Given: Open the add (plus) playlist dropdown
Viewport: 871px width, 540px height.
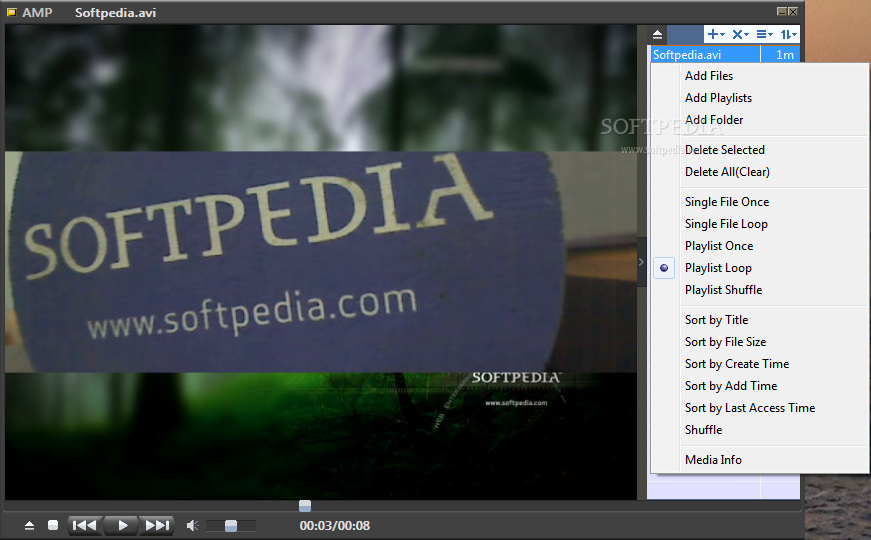Looking at the screenshot, I should tap(715, 34).
